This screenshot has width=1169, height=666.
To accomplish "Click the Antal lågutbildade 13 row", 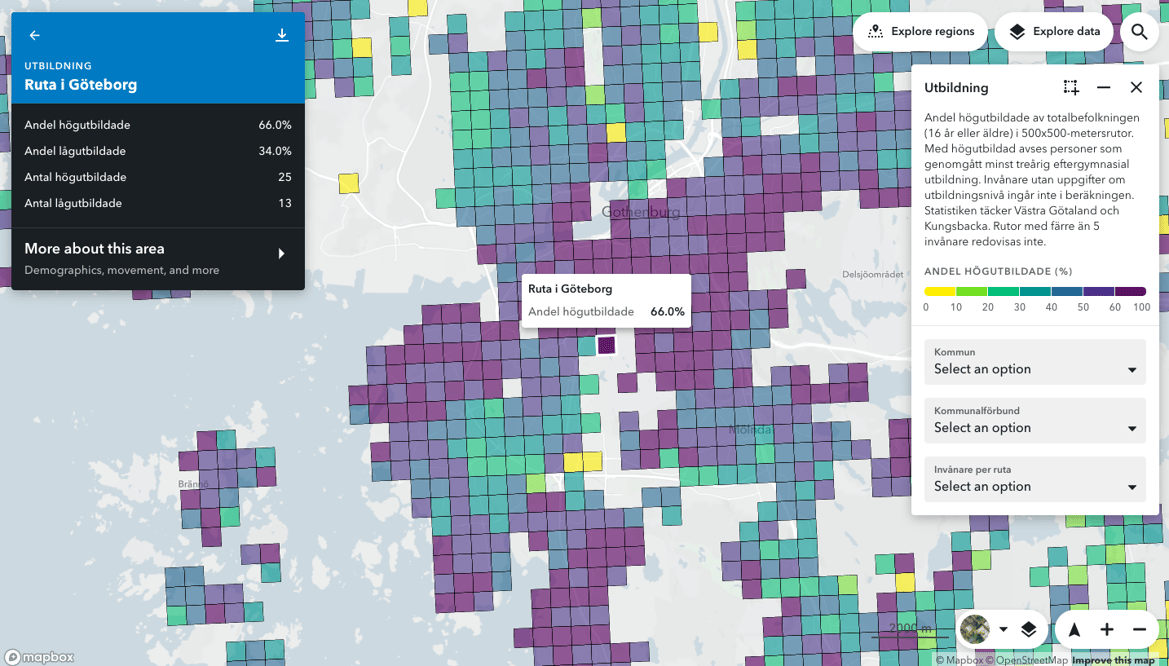I will (x=158, y=204).
